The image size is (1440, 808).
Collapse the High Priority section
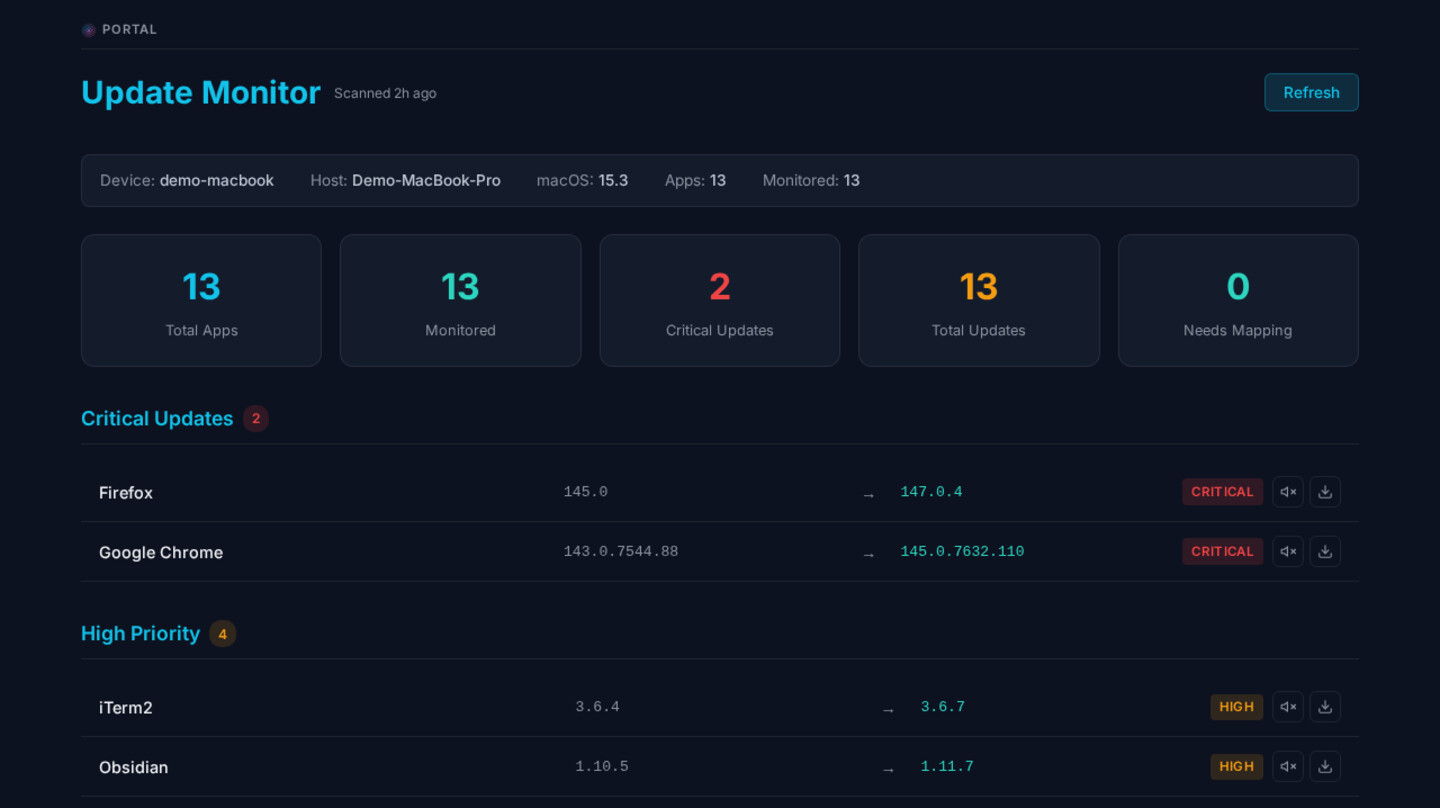point(140,633)
